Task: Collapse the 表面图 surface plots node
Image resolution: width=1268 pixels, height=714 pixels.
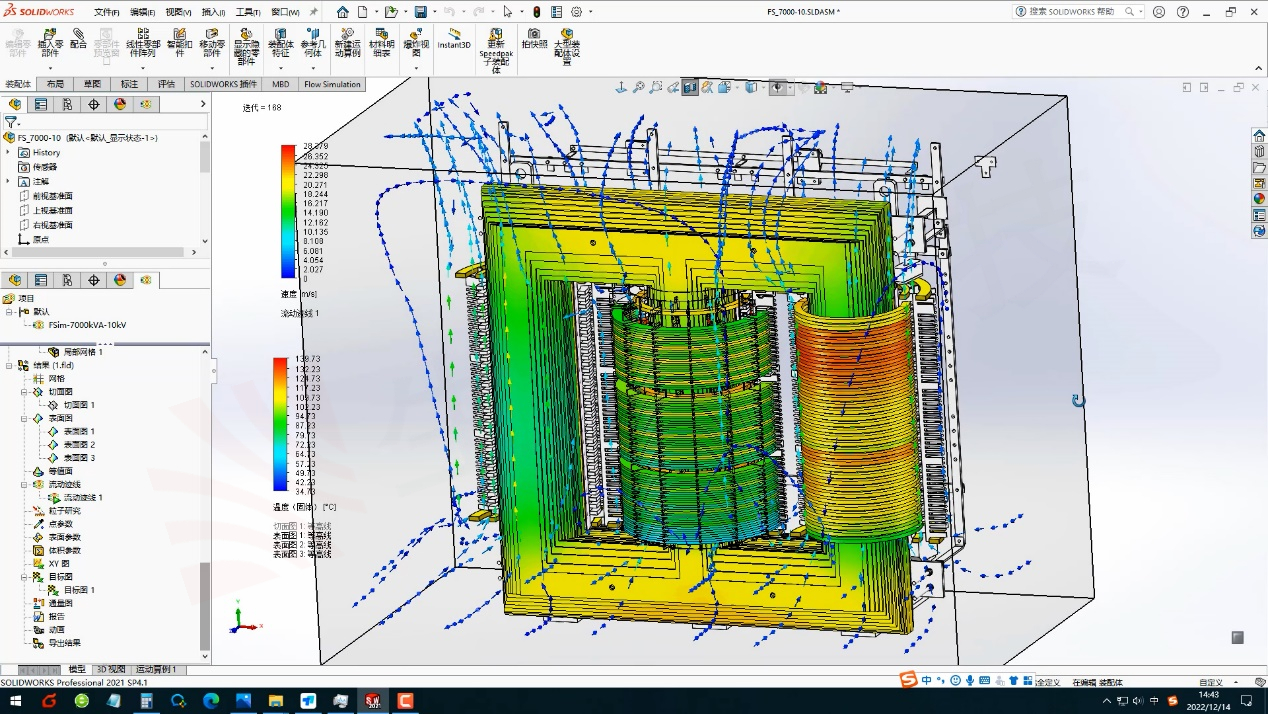Action: 24,418
